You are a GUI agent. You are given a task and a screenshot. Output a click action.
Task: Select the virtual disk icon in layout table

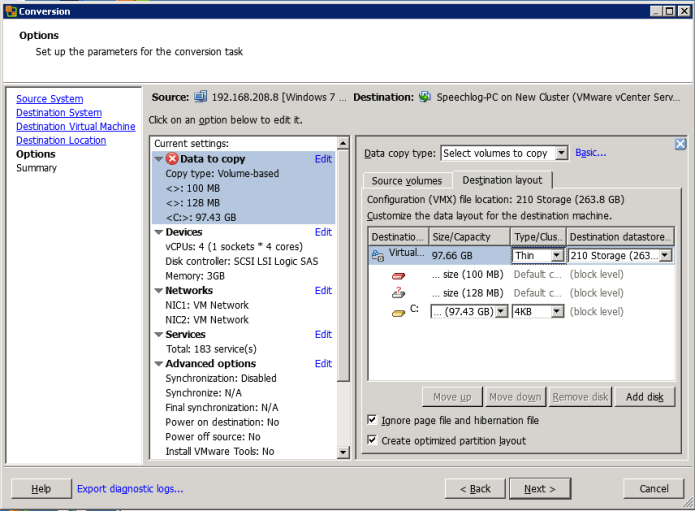pos(377,255)
